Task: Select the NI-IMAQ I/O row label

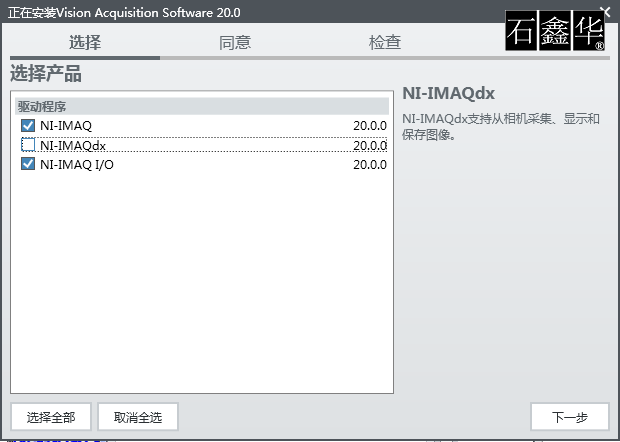Action: tap(77, 164)
